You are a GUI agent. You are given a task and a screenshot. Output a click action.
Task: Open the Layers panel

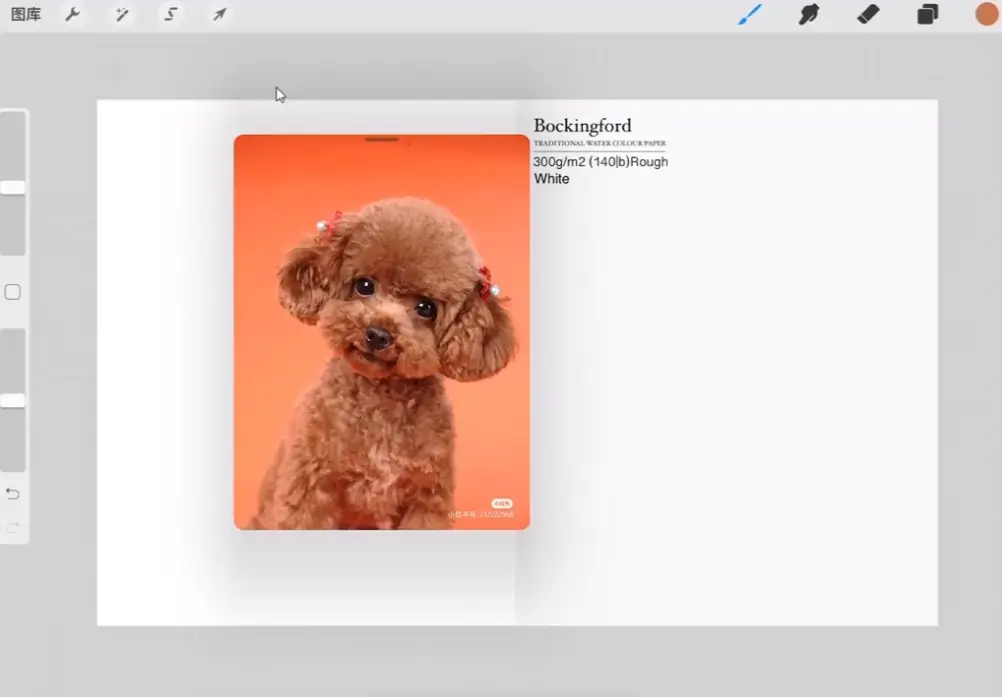pos(927,14)
